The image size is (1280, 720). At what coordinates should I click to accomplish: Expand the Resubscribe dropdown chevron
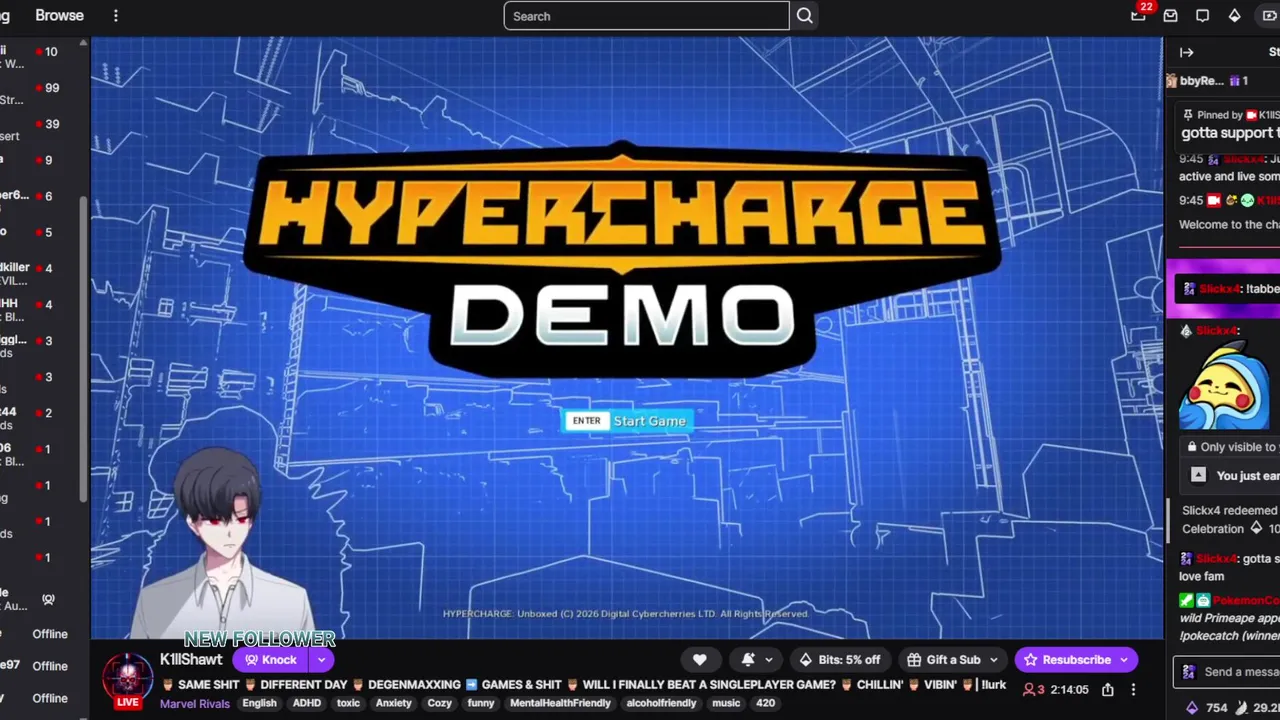(1124, 660)
